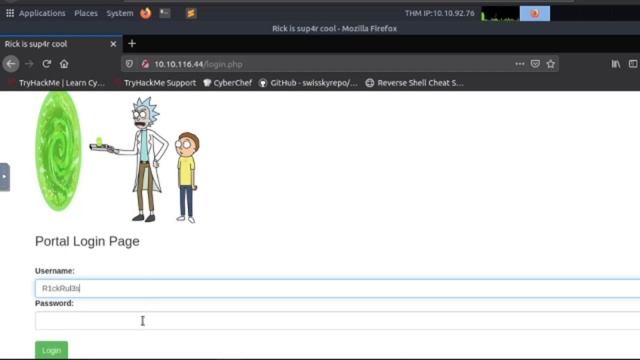This screenshot has width=640, height=360.
Task: Click the Applications grid icon
Action: point(10,13)
